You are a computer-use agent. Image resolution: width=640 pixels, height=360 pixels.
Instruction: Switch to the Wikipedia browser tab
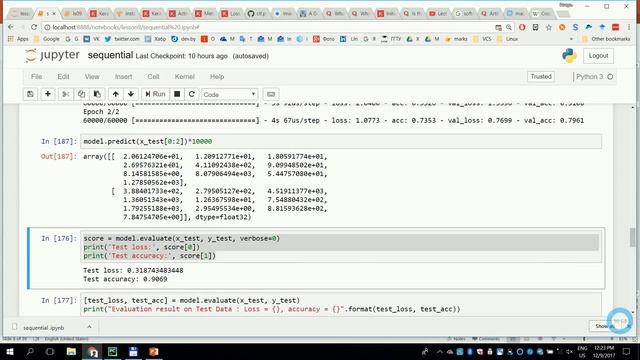tap(541, 13)
